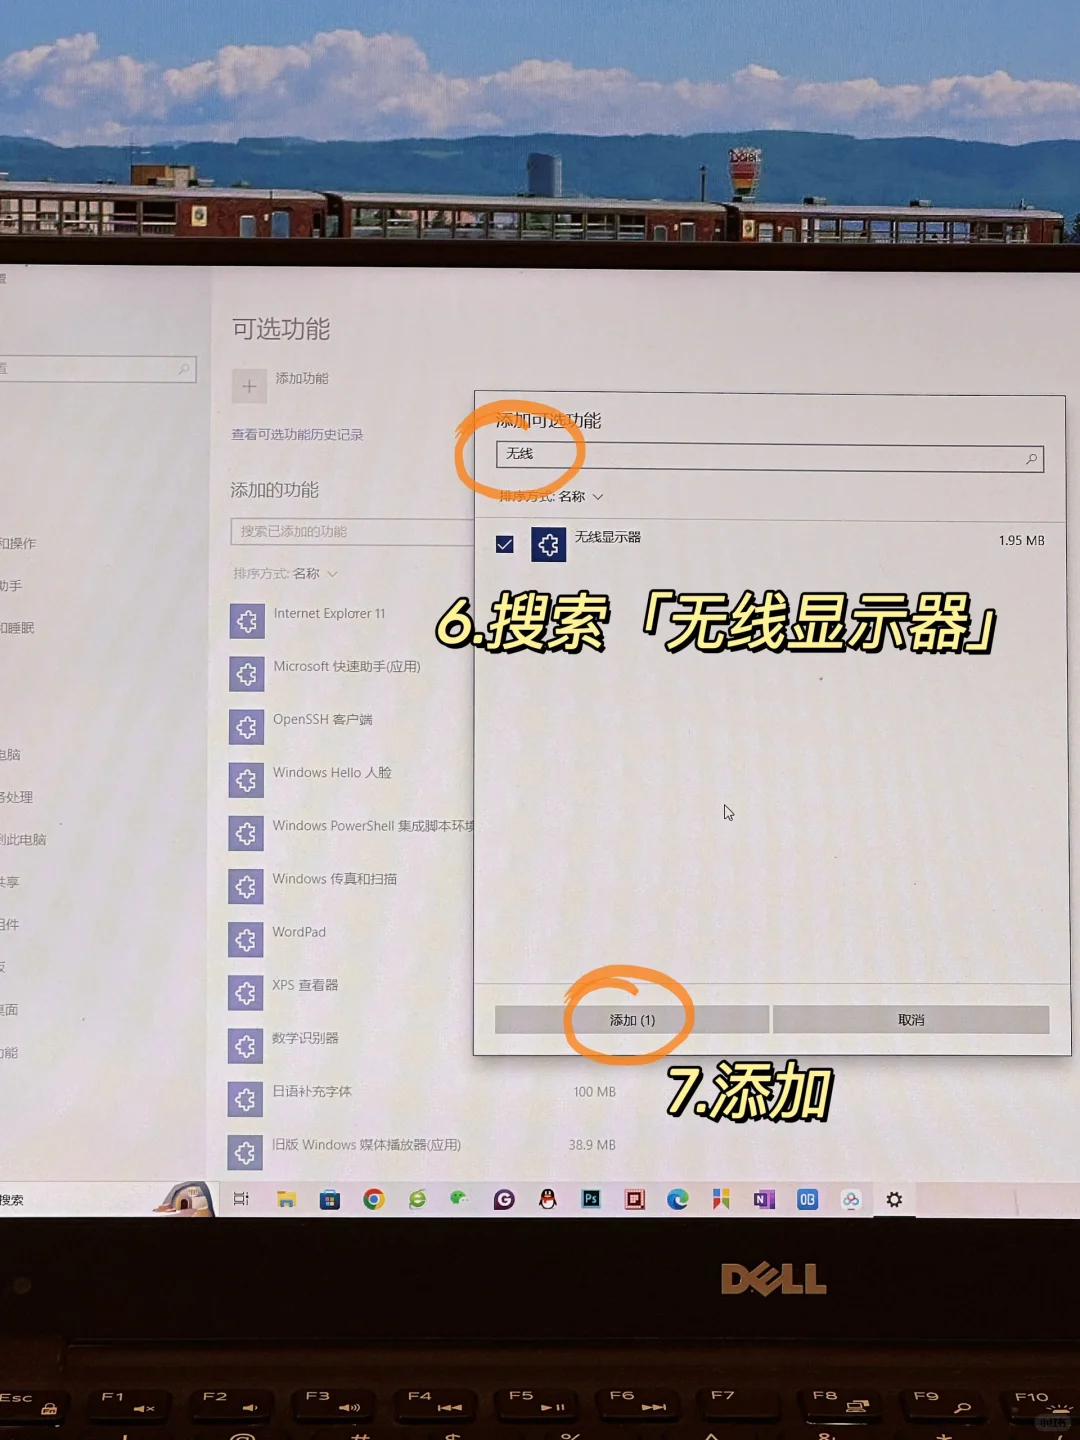Open File Explorer from the taskbar
Viewport: 1080px width, 1440px height.
pos(285,1199)
